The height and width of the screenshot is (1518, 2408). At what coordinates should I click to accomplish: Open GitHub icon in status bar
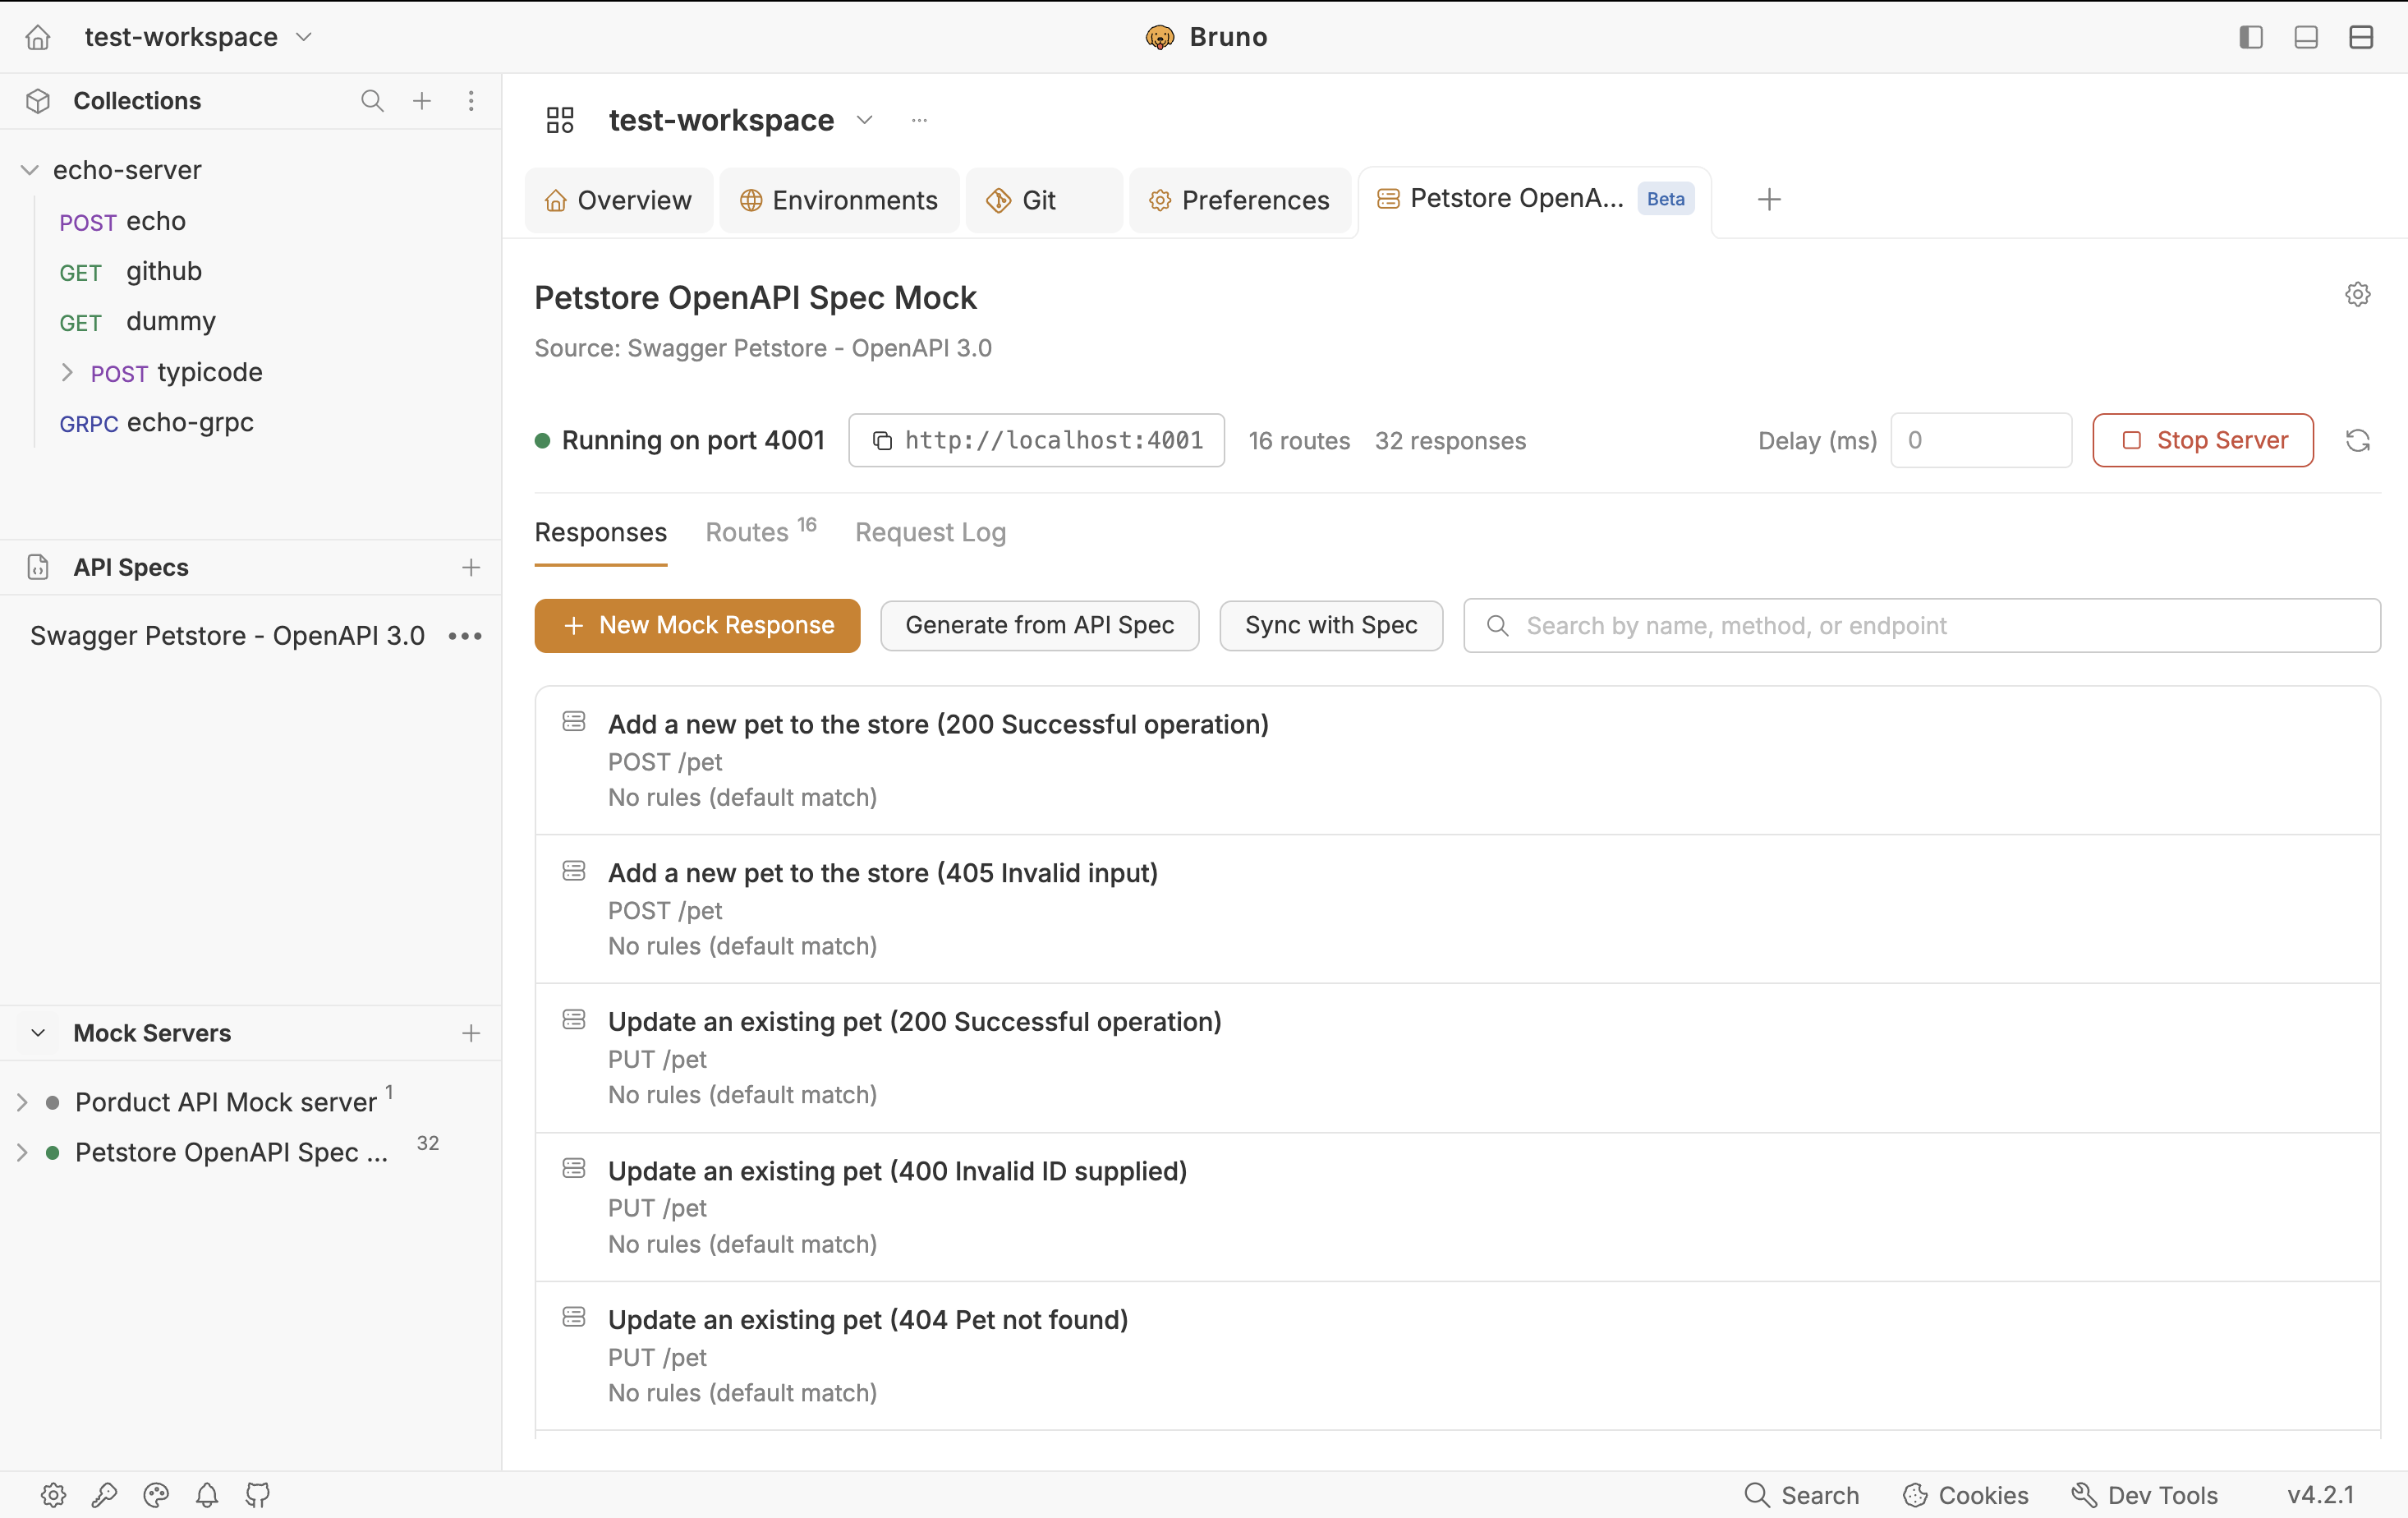pos(258,1495)
